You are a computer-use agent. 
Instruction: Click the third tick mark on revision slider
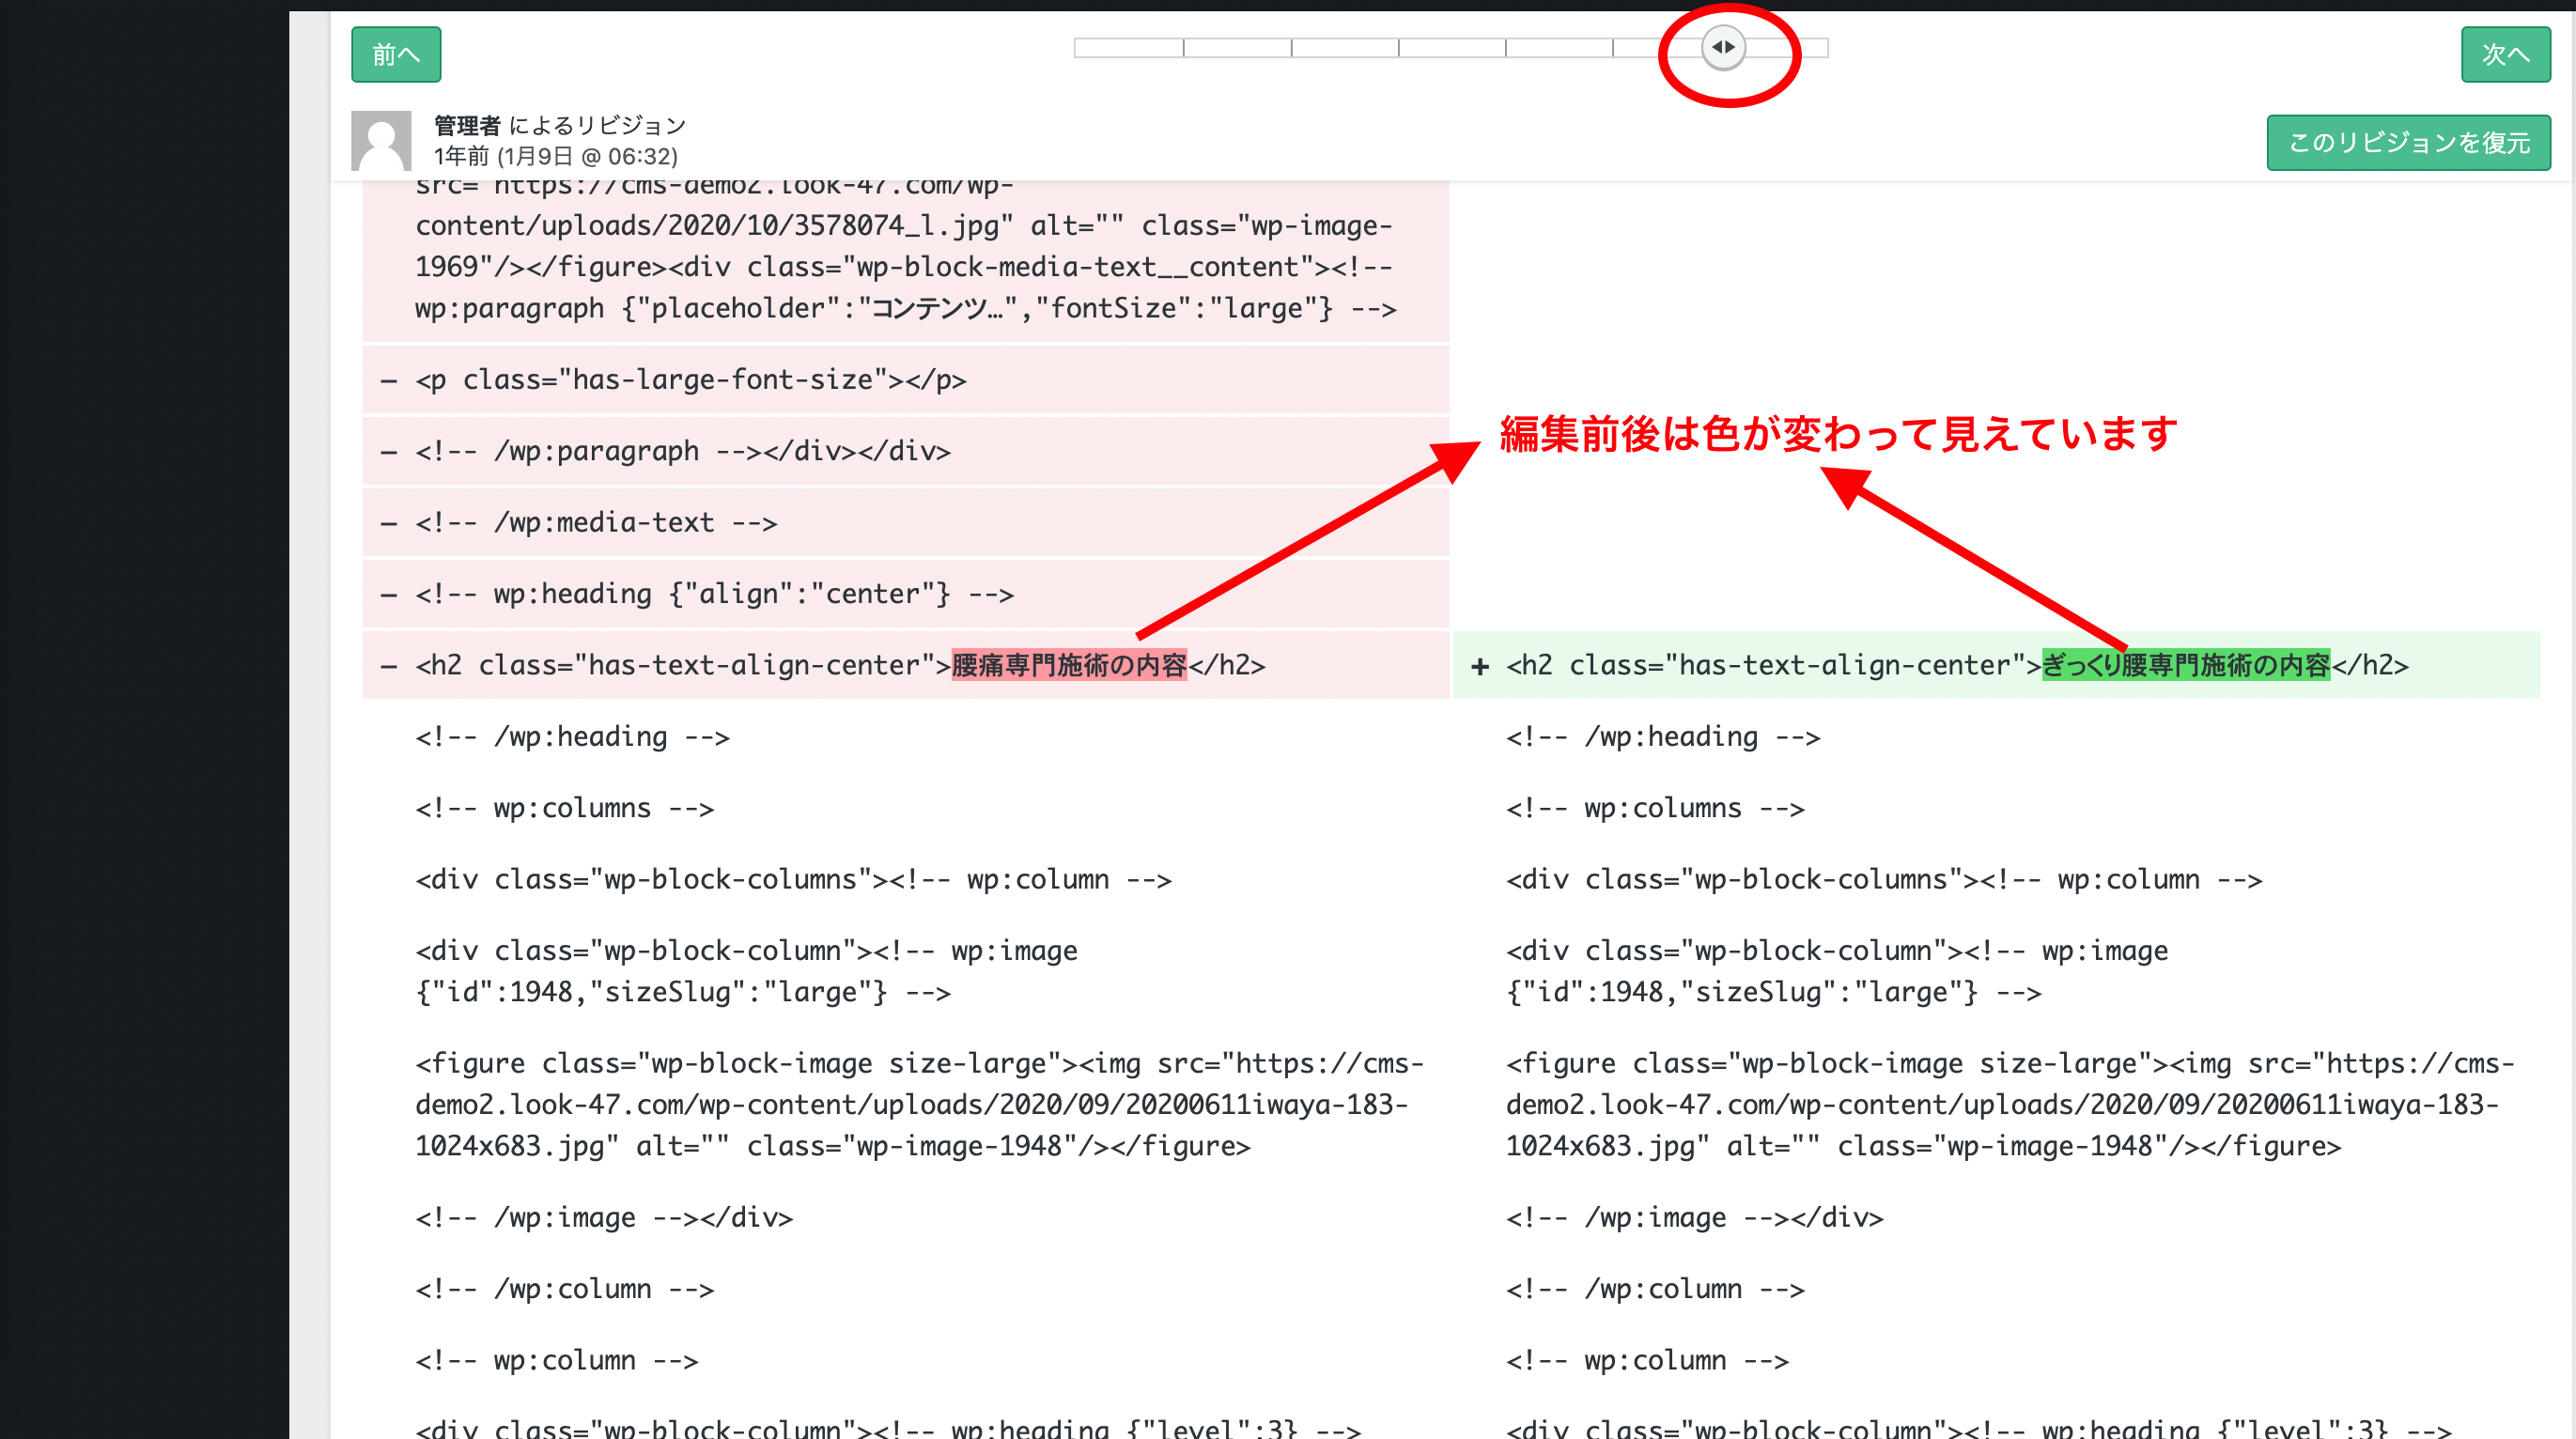[1398, 48]
